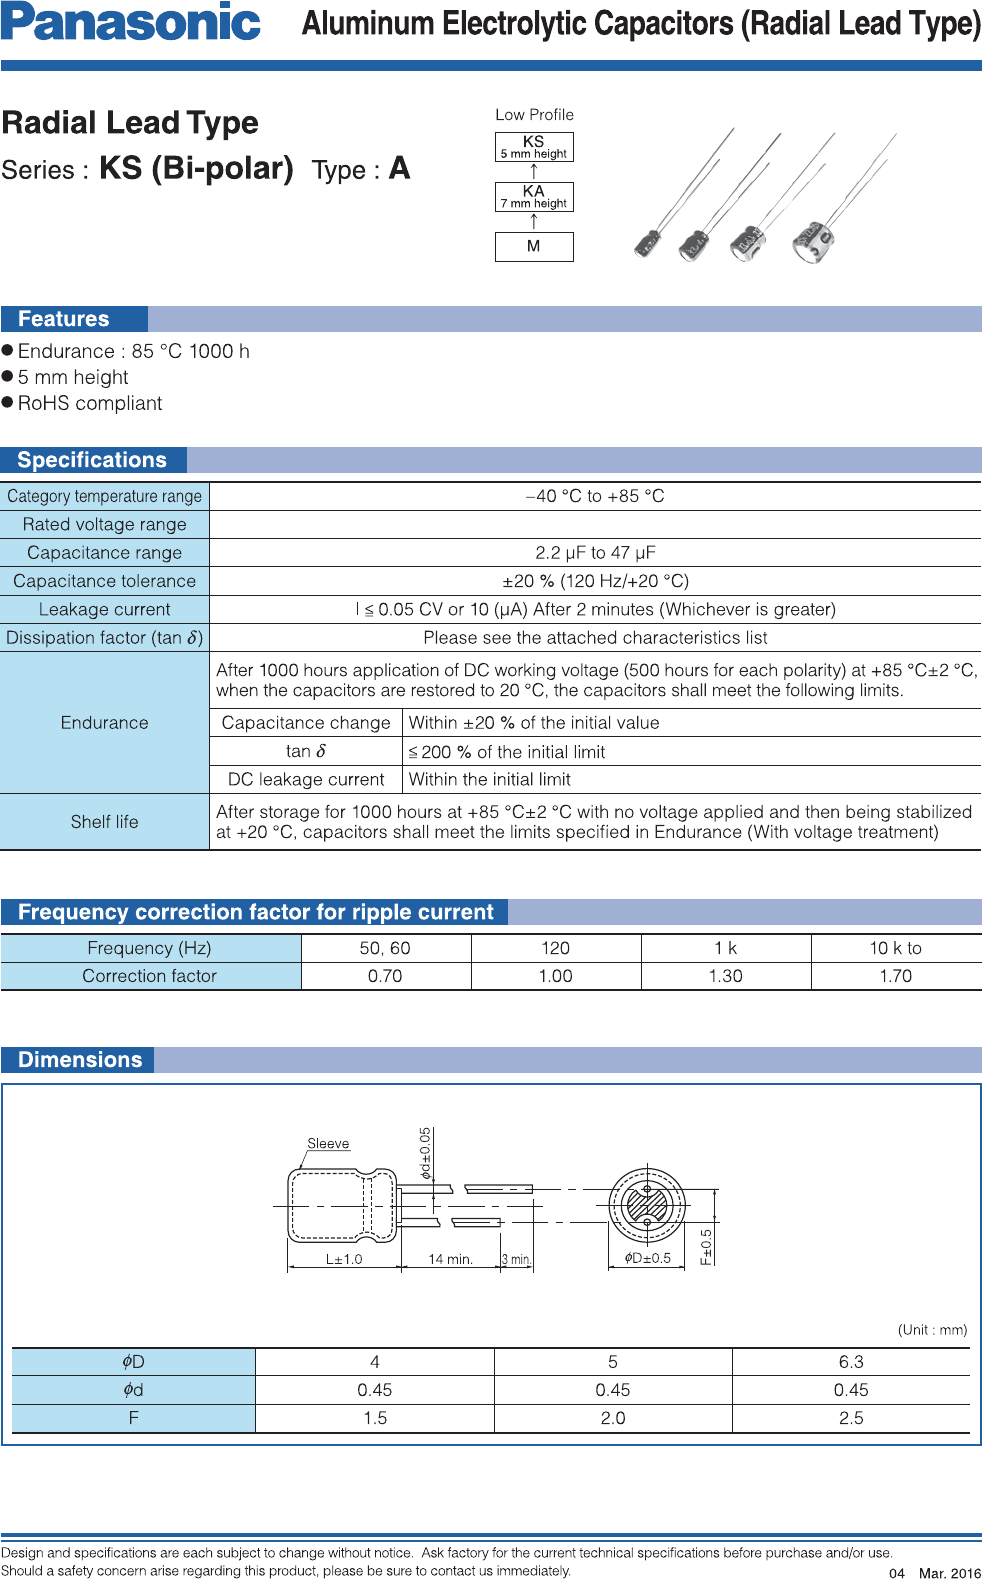Click the Shelf life row label

105,822
